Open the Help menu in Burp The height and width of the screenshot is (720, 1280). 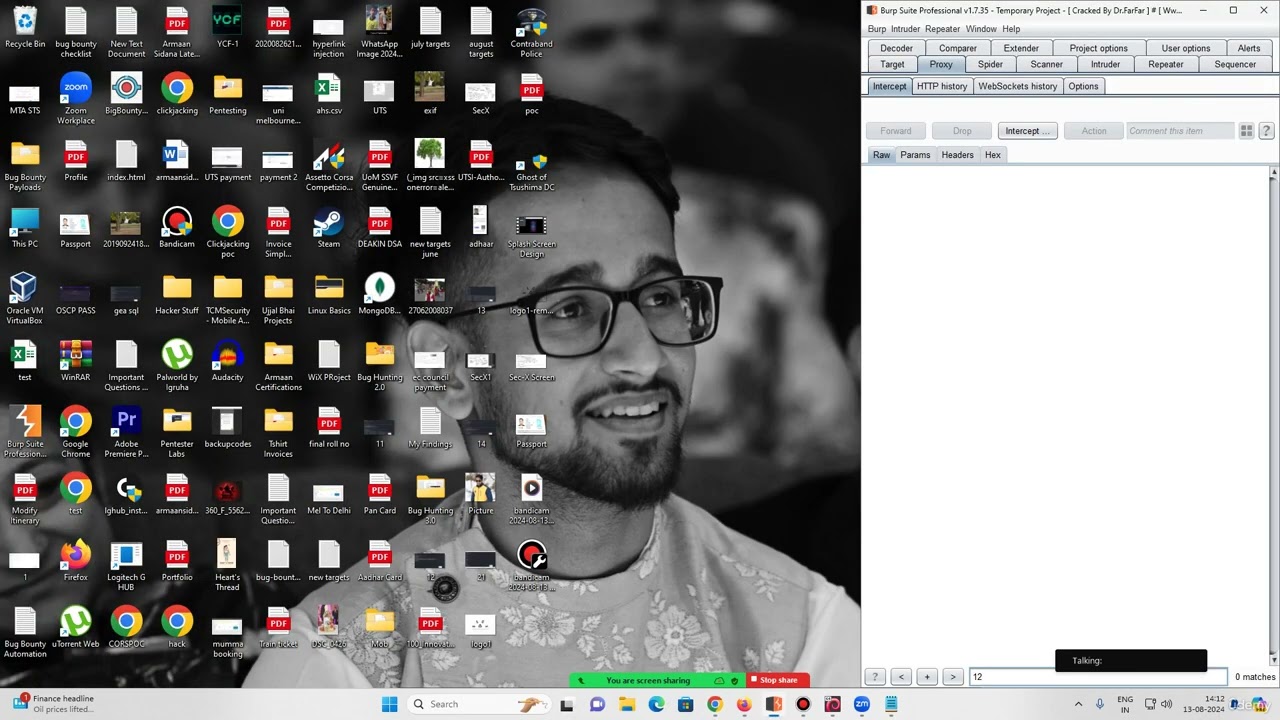[x=1011, y=29]
